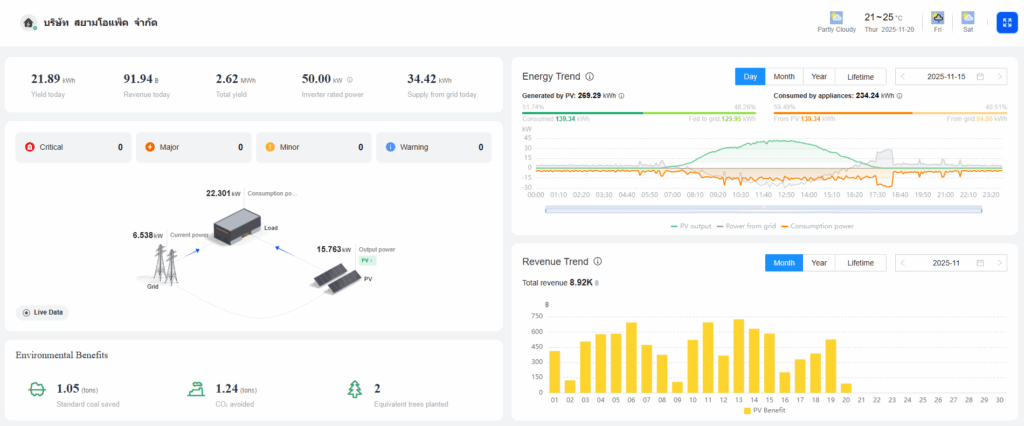1024x426 pixels.
Task: Click the calendar icon in Energy Trend date
Action: [x=980, y=77]
